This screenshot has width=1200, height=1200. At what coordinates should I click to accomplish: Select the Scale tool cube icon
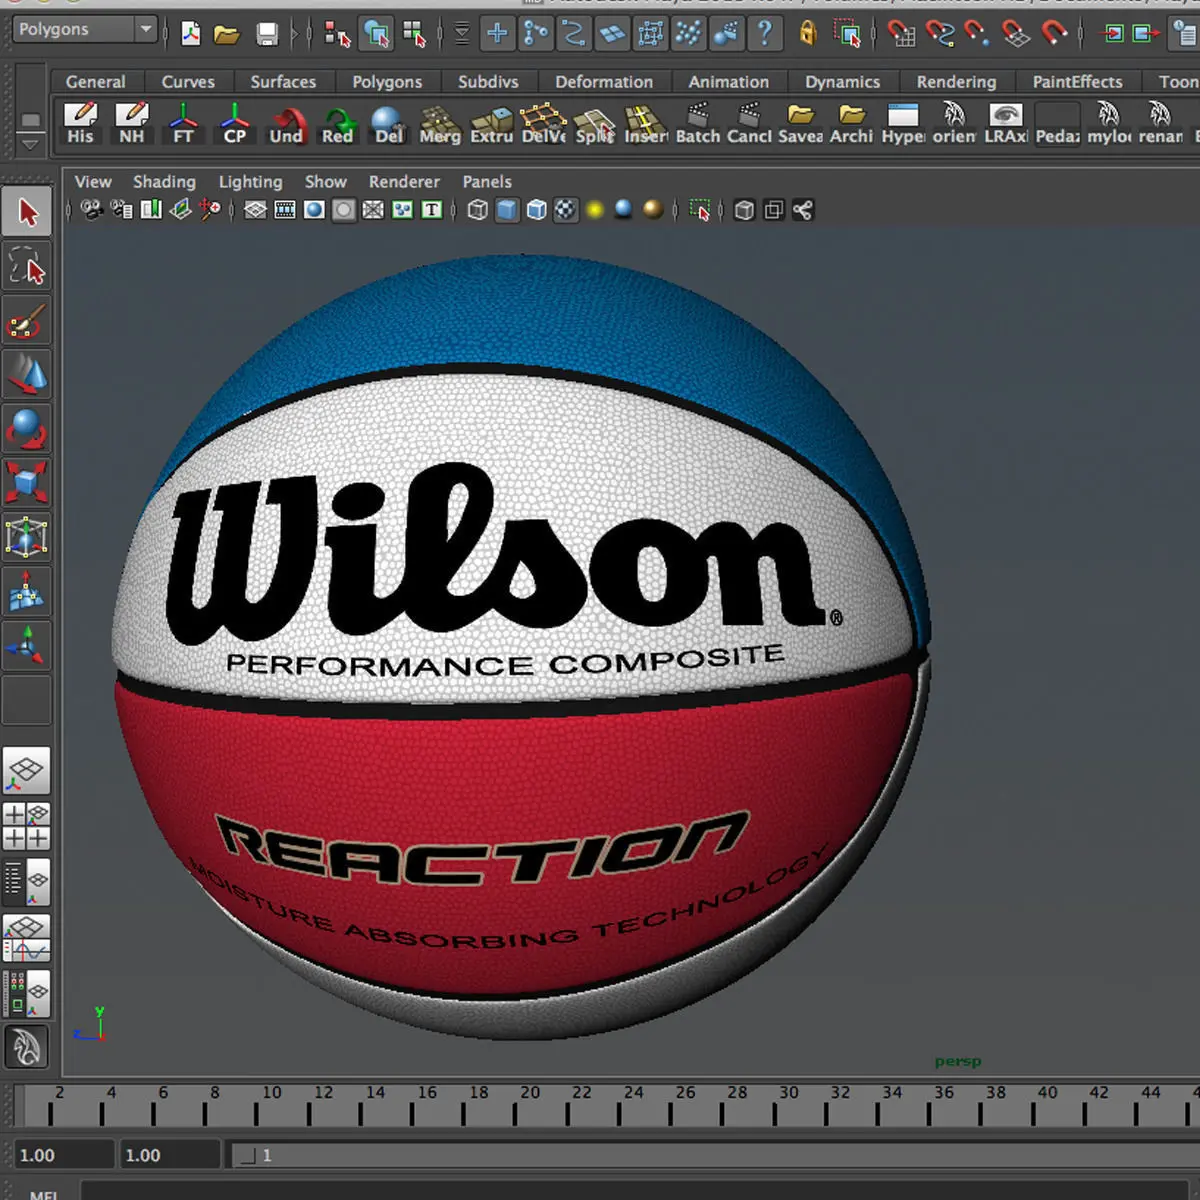point(27,483)
